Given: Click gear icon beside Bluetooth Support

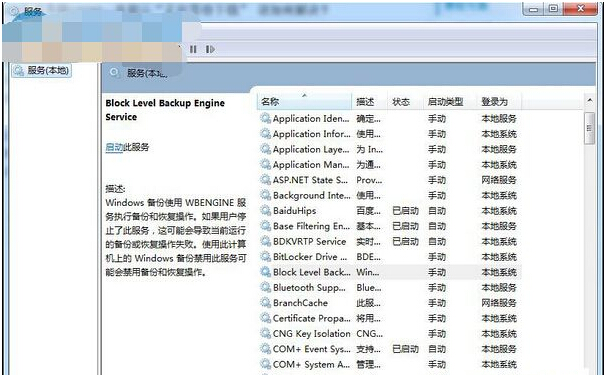Looking at the screenshot, I should (266, 287).
